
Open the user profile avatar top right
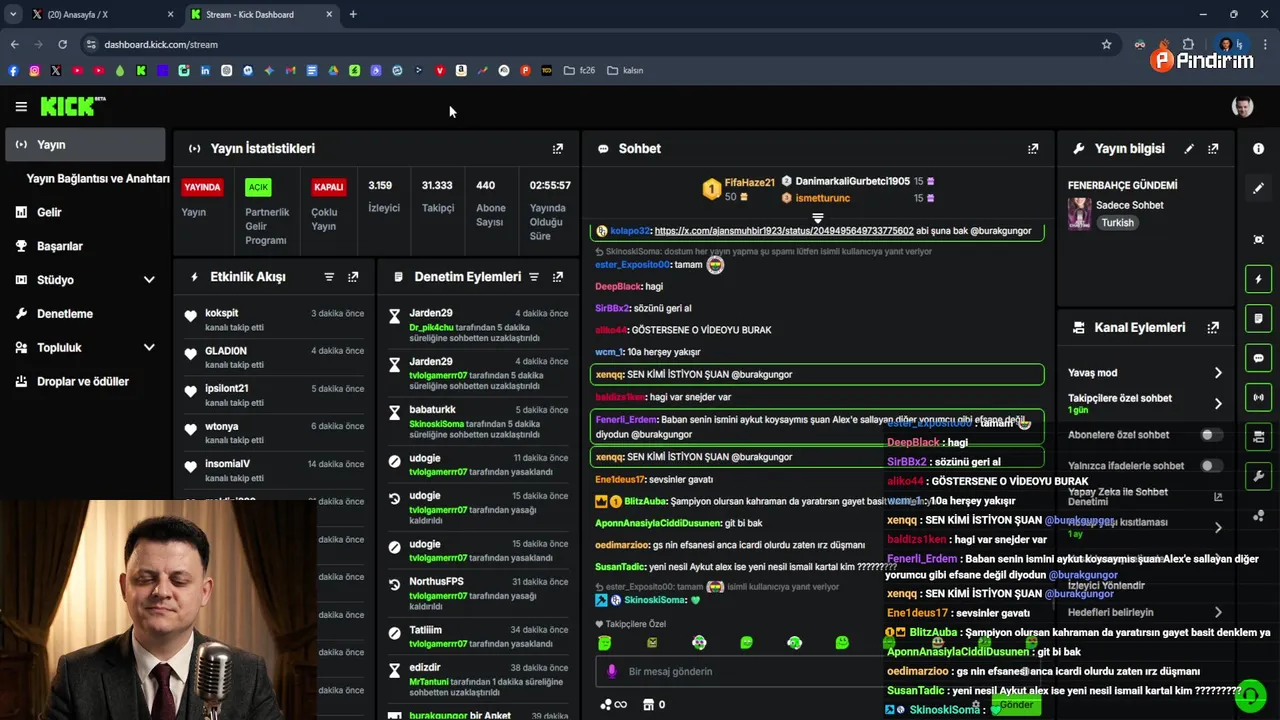point(1242,106)
